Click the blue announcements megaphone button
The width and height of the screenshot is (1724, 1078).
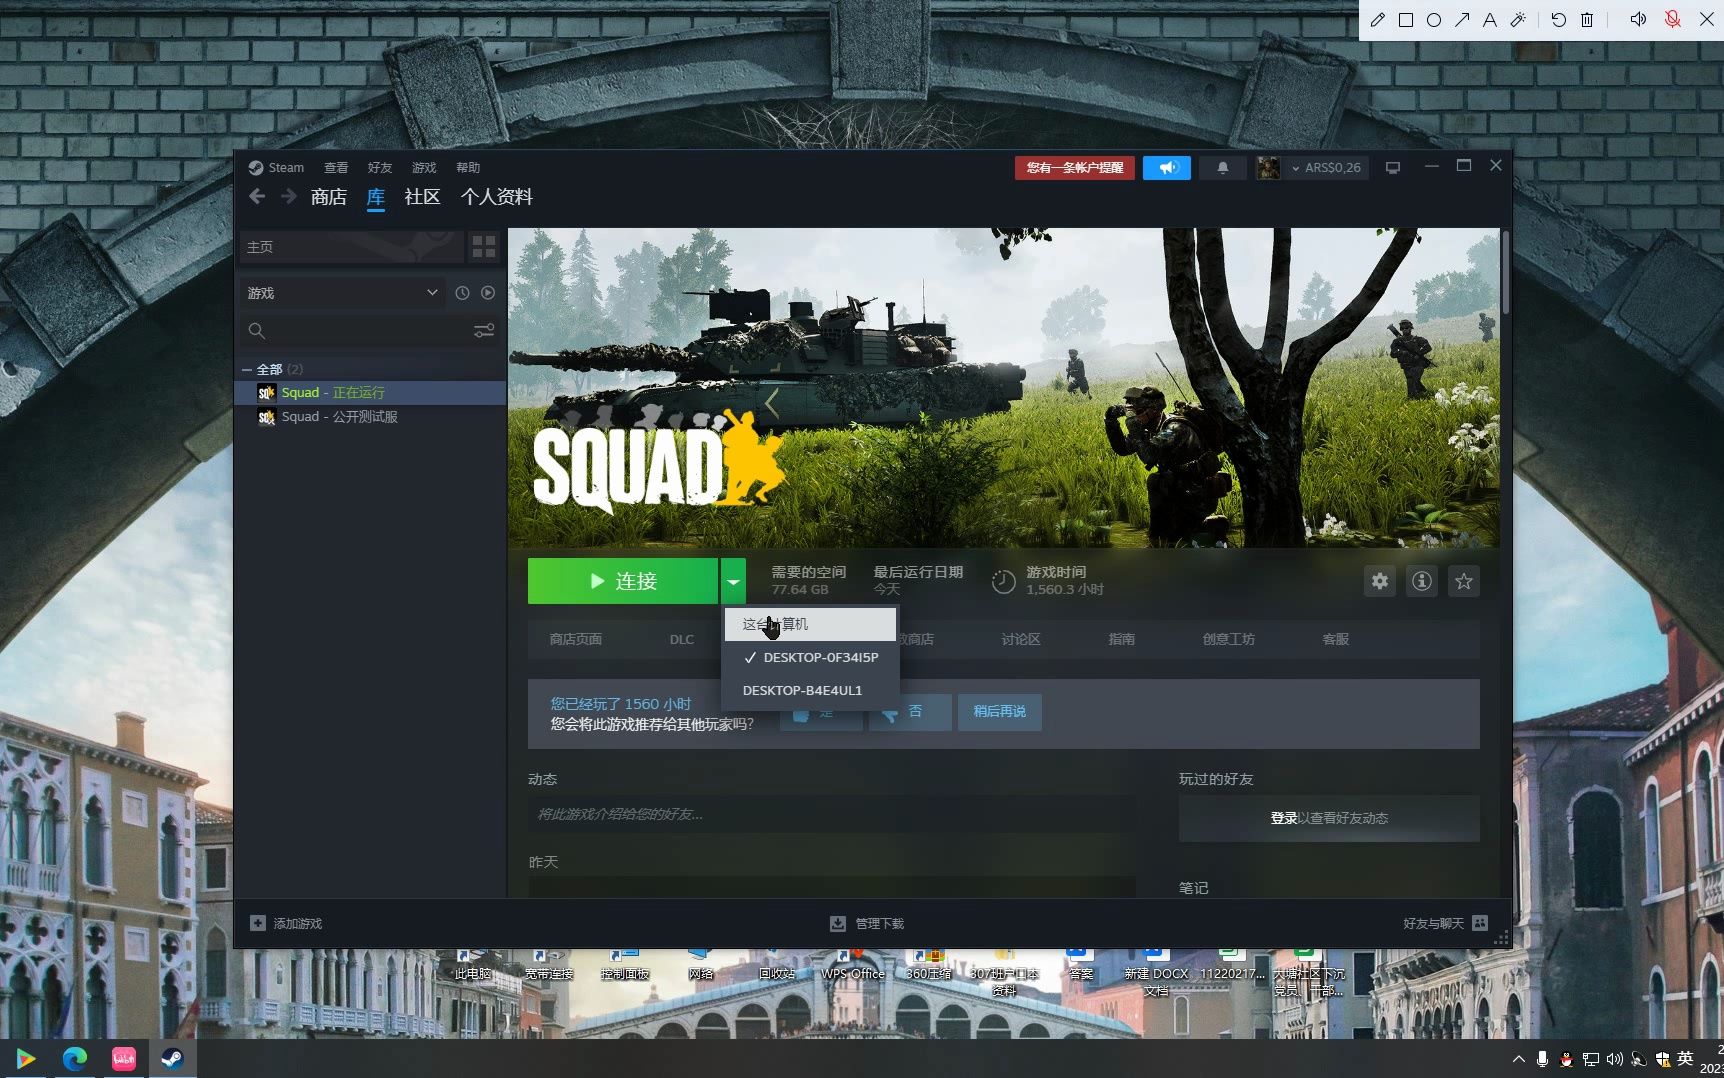click(x=1167, y=168)
